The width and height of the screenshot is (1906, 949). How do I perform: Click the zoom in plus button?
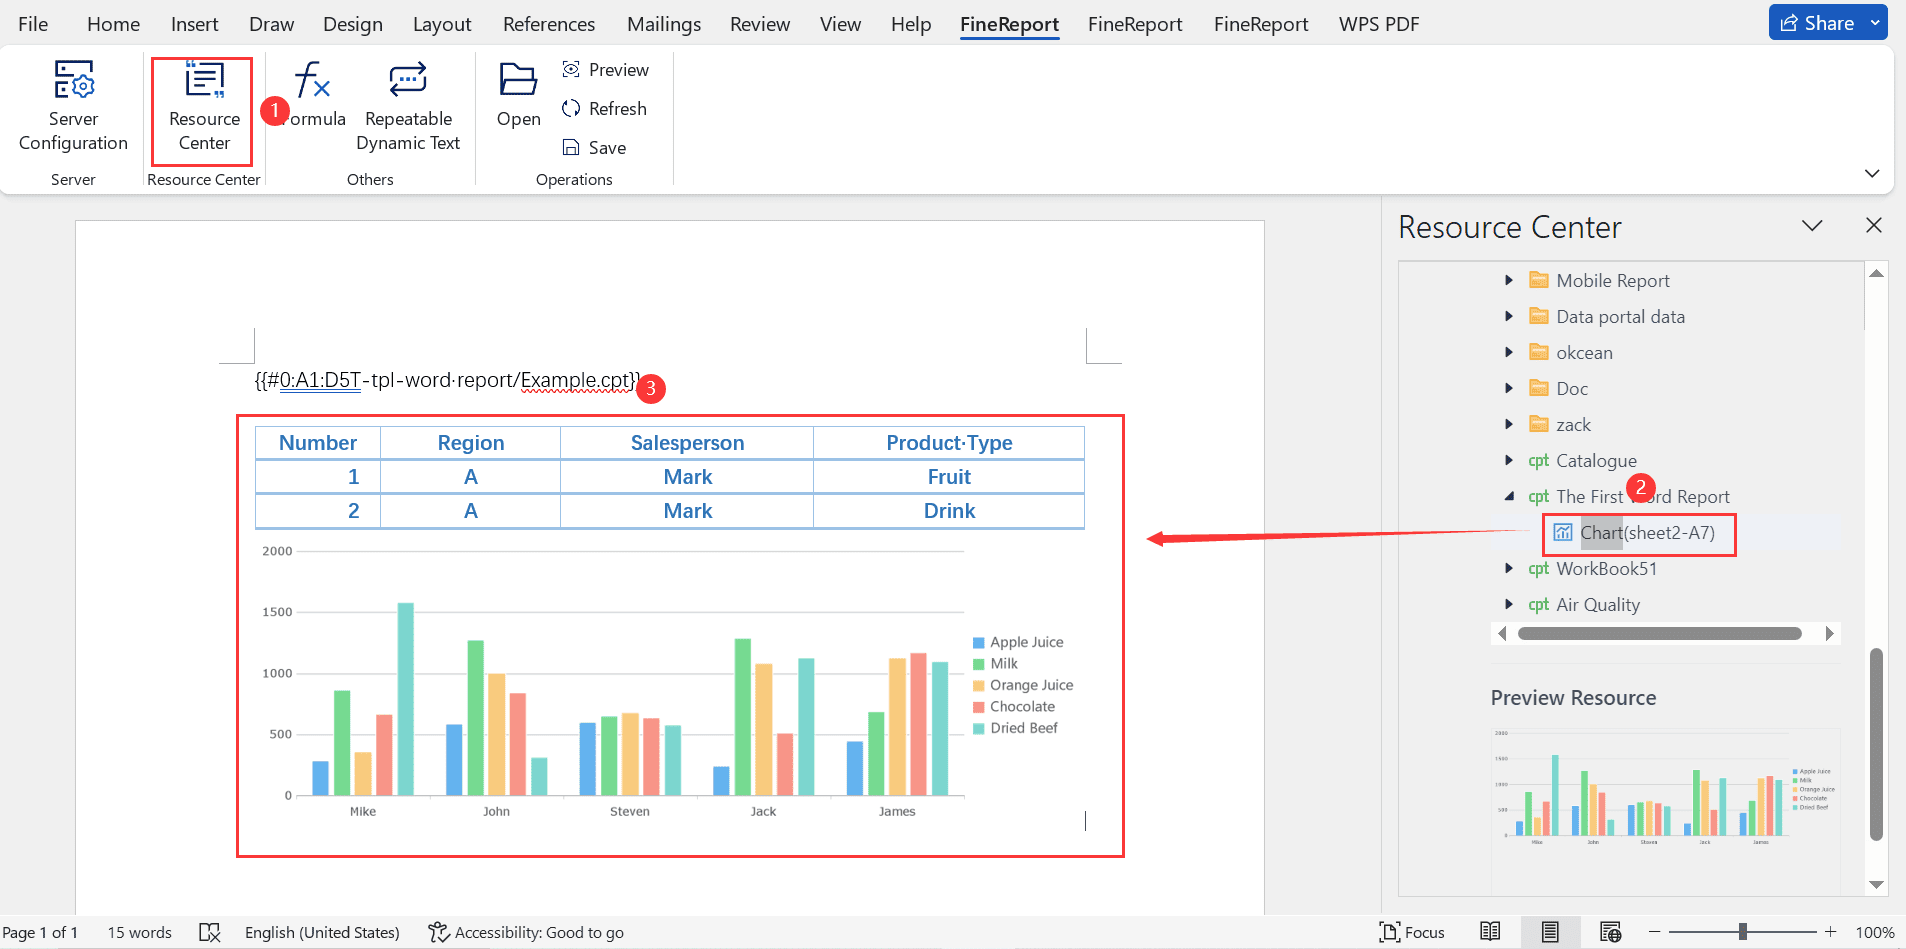click(x=1830, y=932)
